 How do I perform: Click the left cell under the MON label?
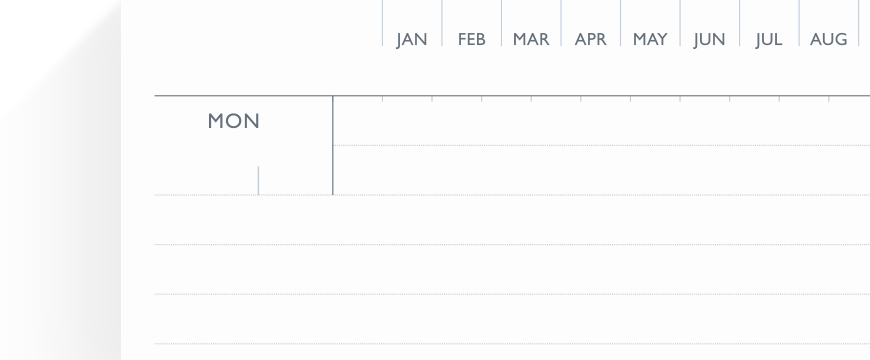pyautogui.click(x=206, y=180)
